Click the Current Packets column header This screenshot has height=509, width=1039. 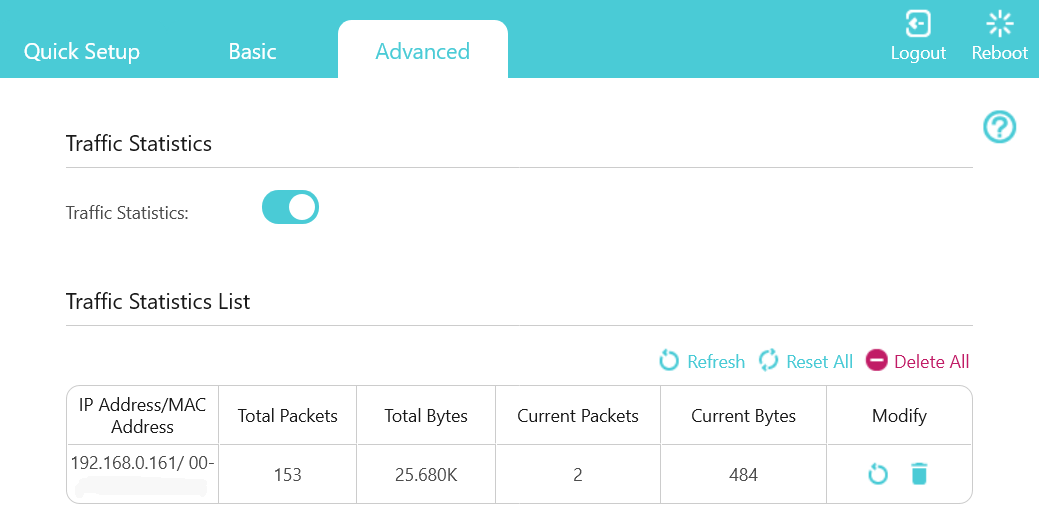click(578, 416)
